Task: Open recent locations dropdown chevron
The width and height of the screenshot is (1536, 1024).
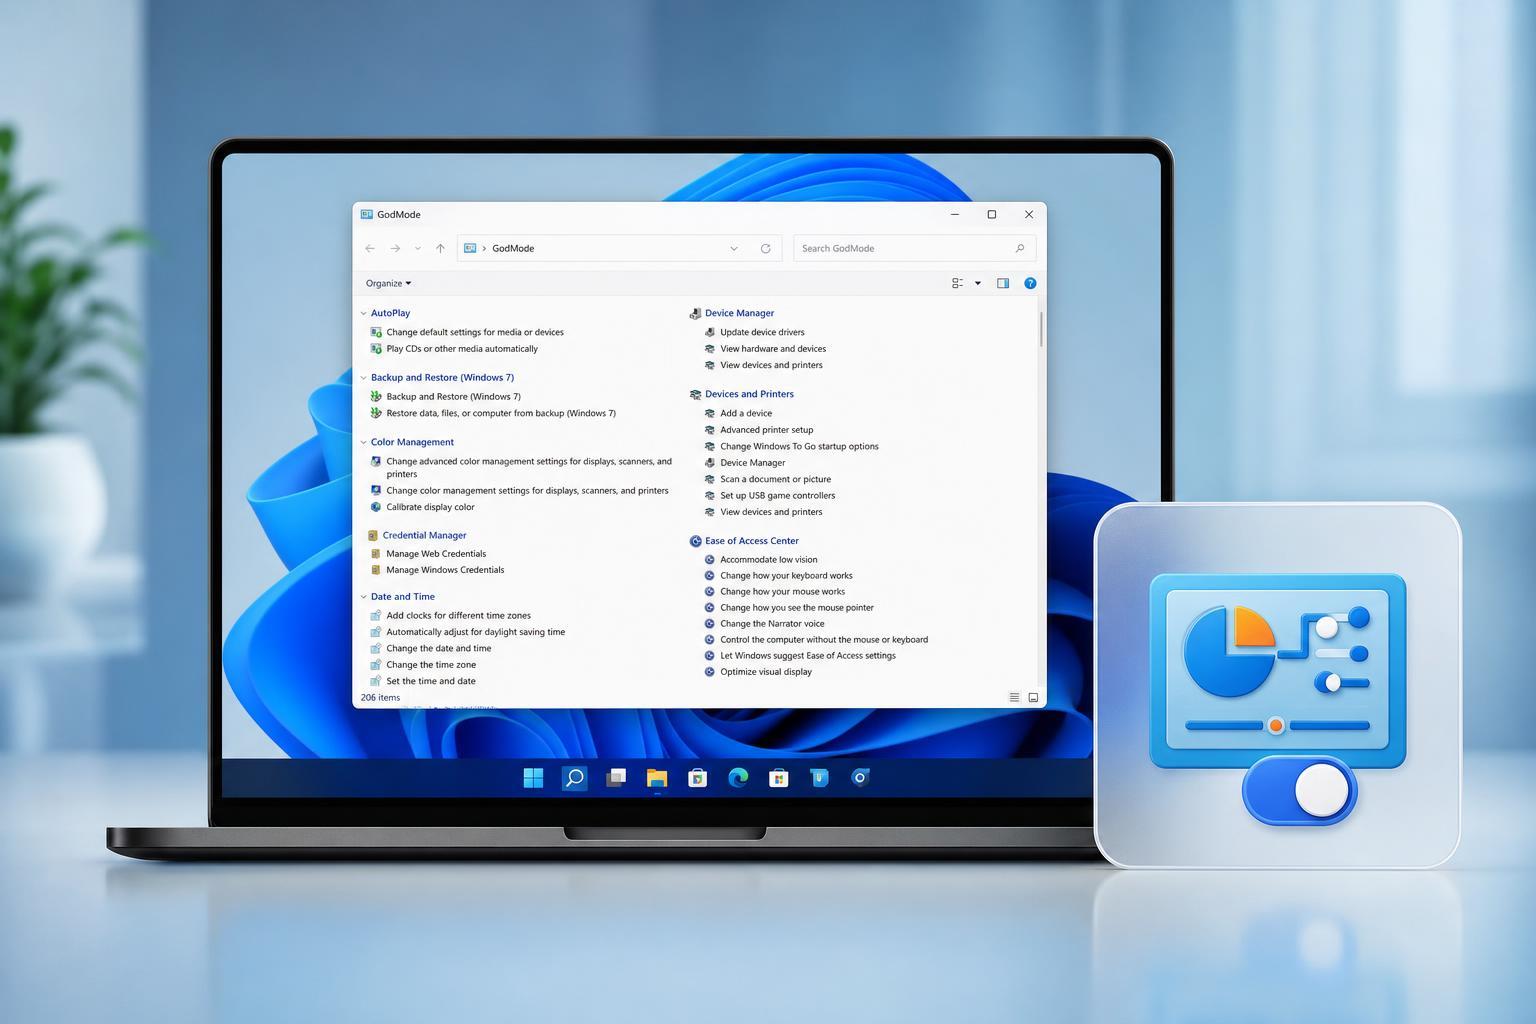Action: point(418,248)
